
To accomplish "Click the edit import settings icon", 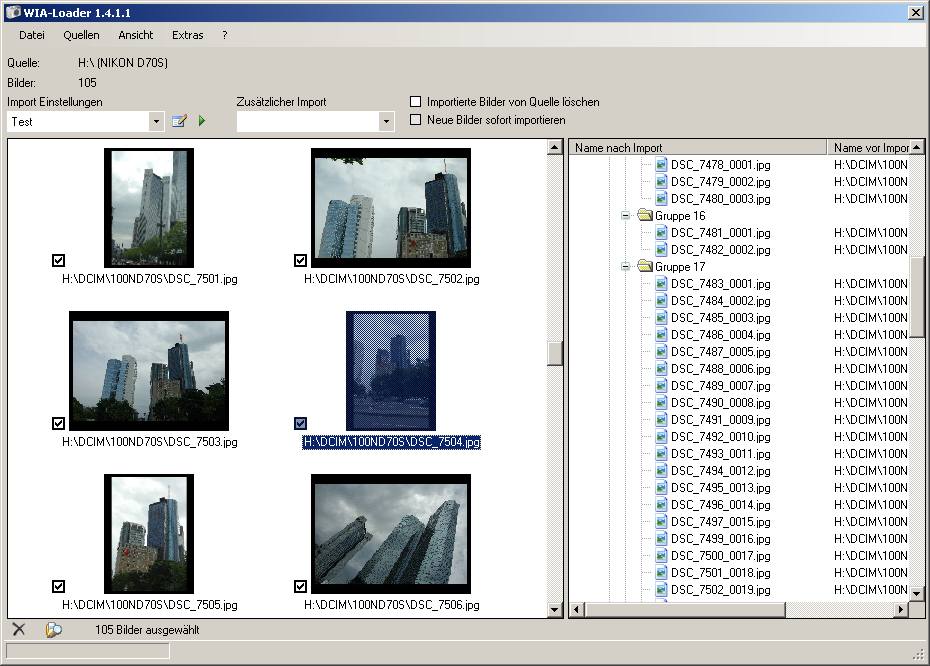I will [180, 121].
